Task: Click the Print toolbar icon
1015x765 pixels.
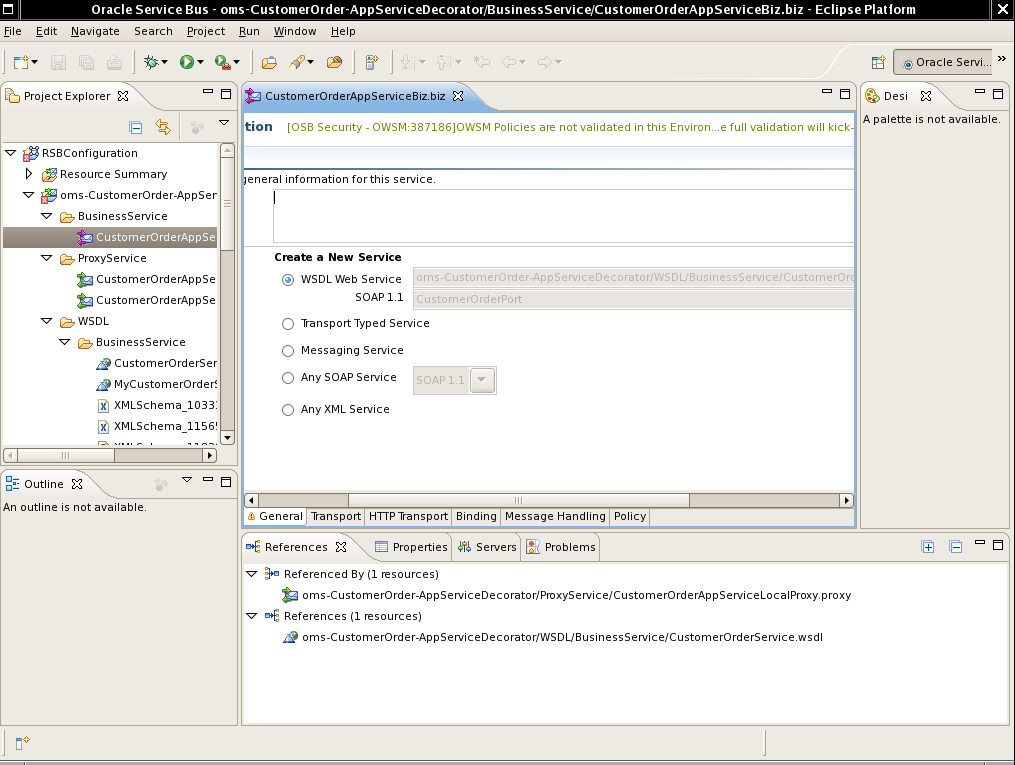Action: pos(115,62)
